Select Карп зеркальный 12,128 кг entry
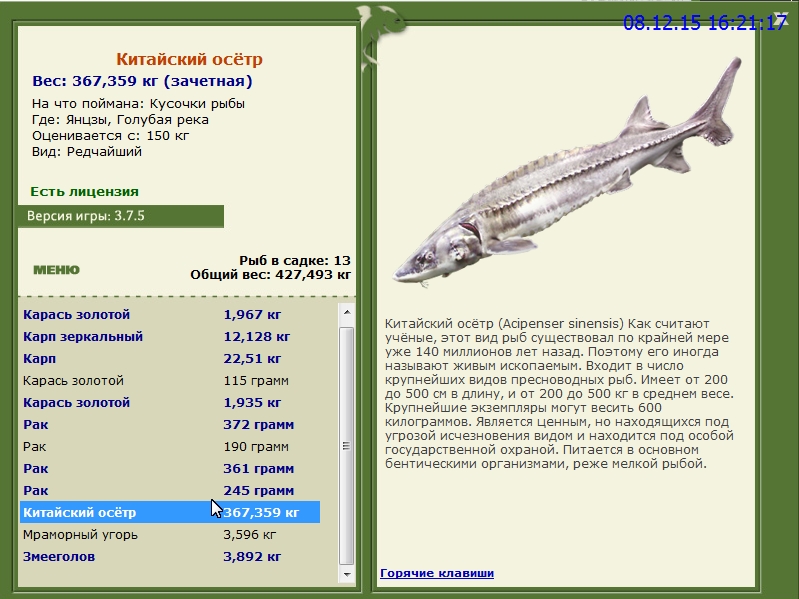799x599 pixels. (170, 336)
